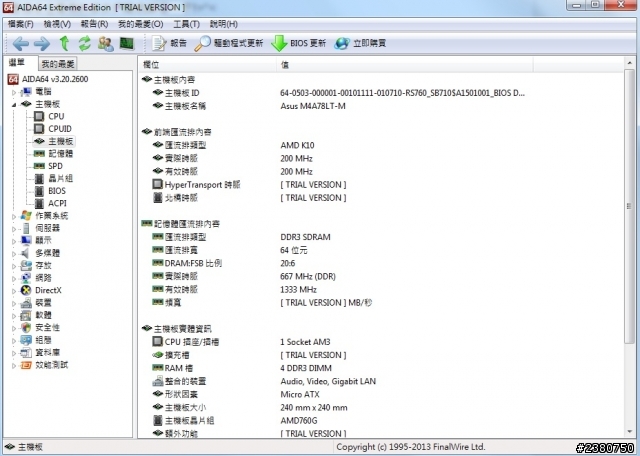Screen dimensions: 640x456
Task: Collapse the 主機板 parent tree node
Action: point(13,105)
